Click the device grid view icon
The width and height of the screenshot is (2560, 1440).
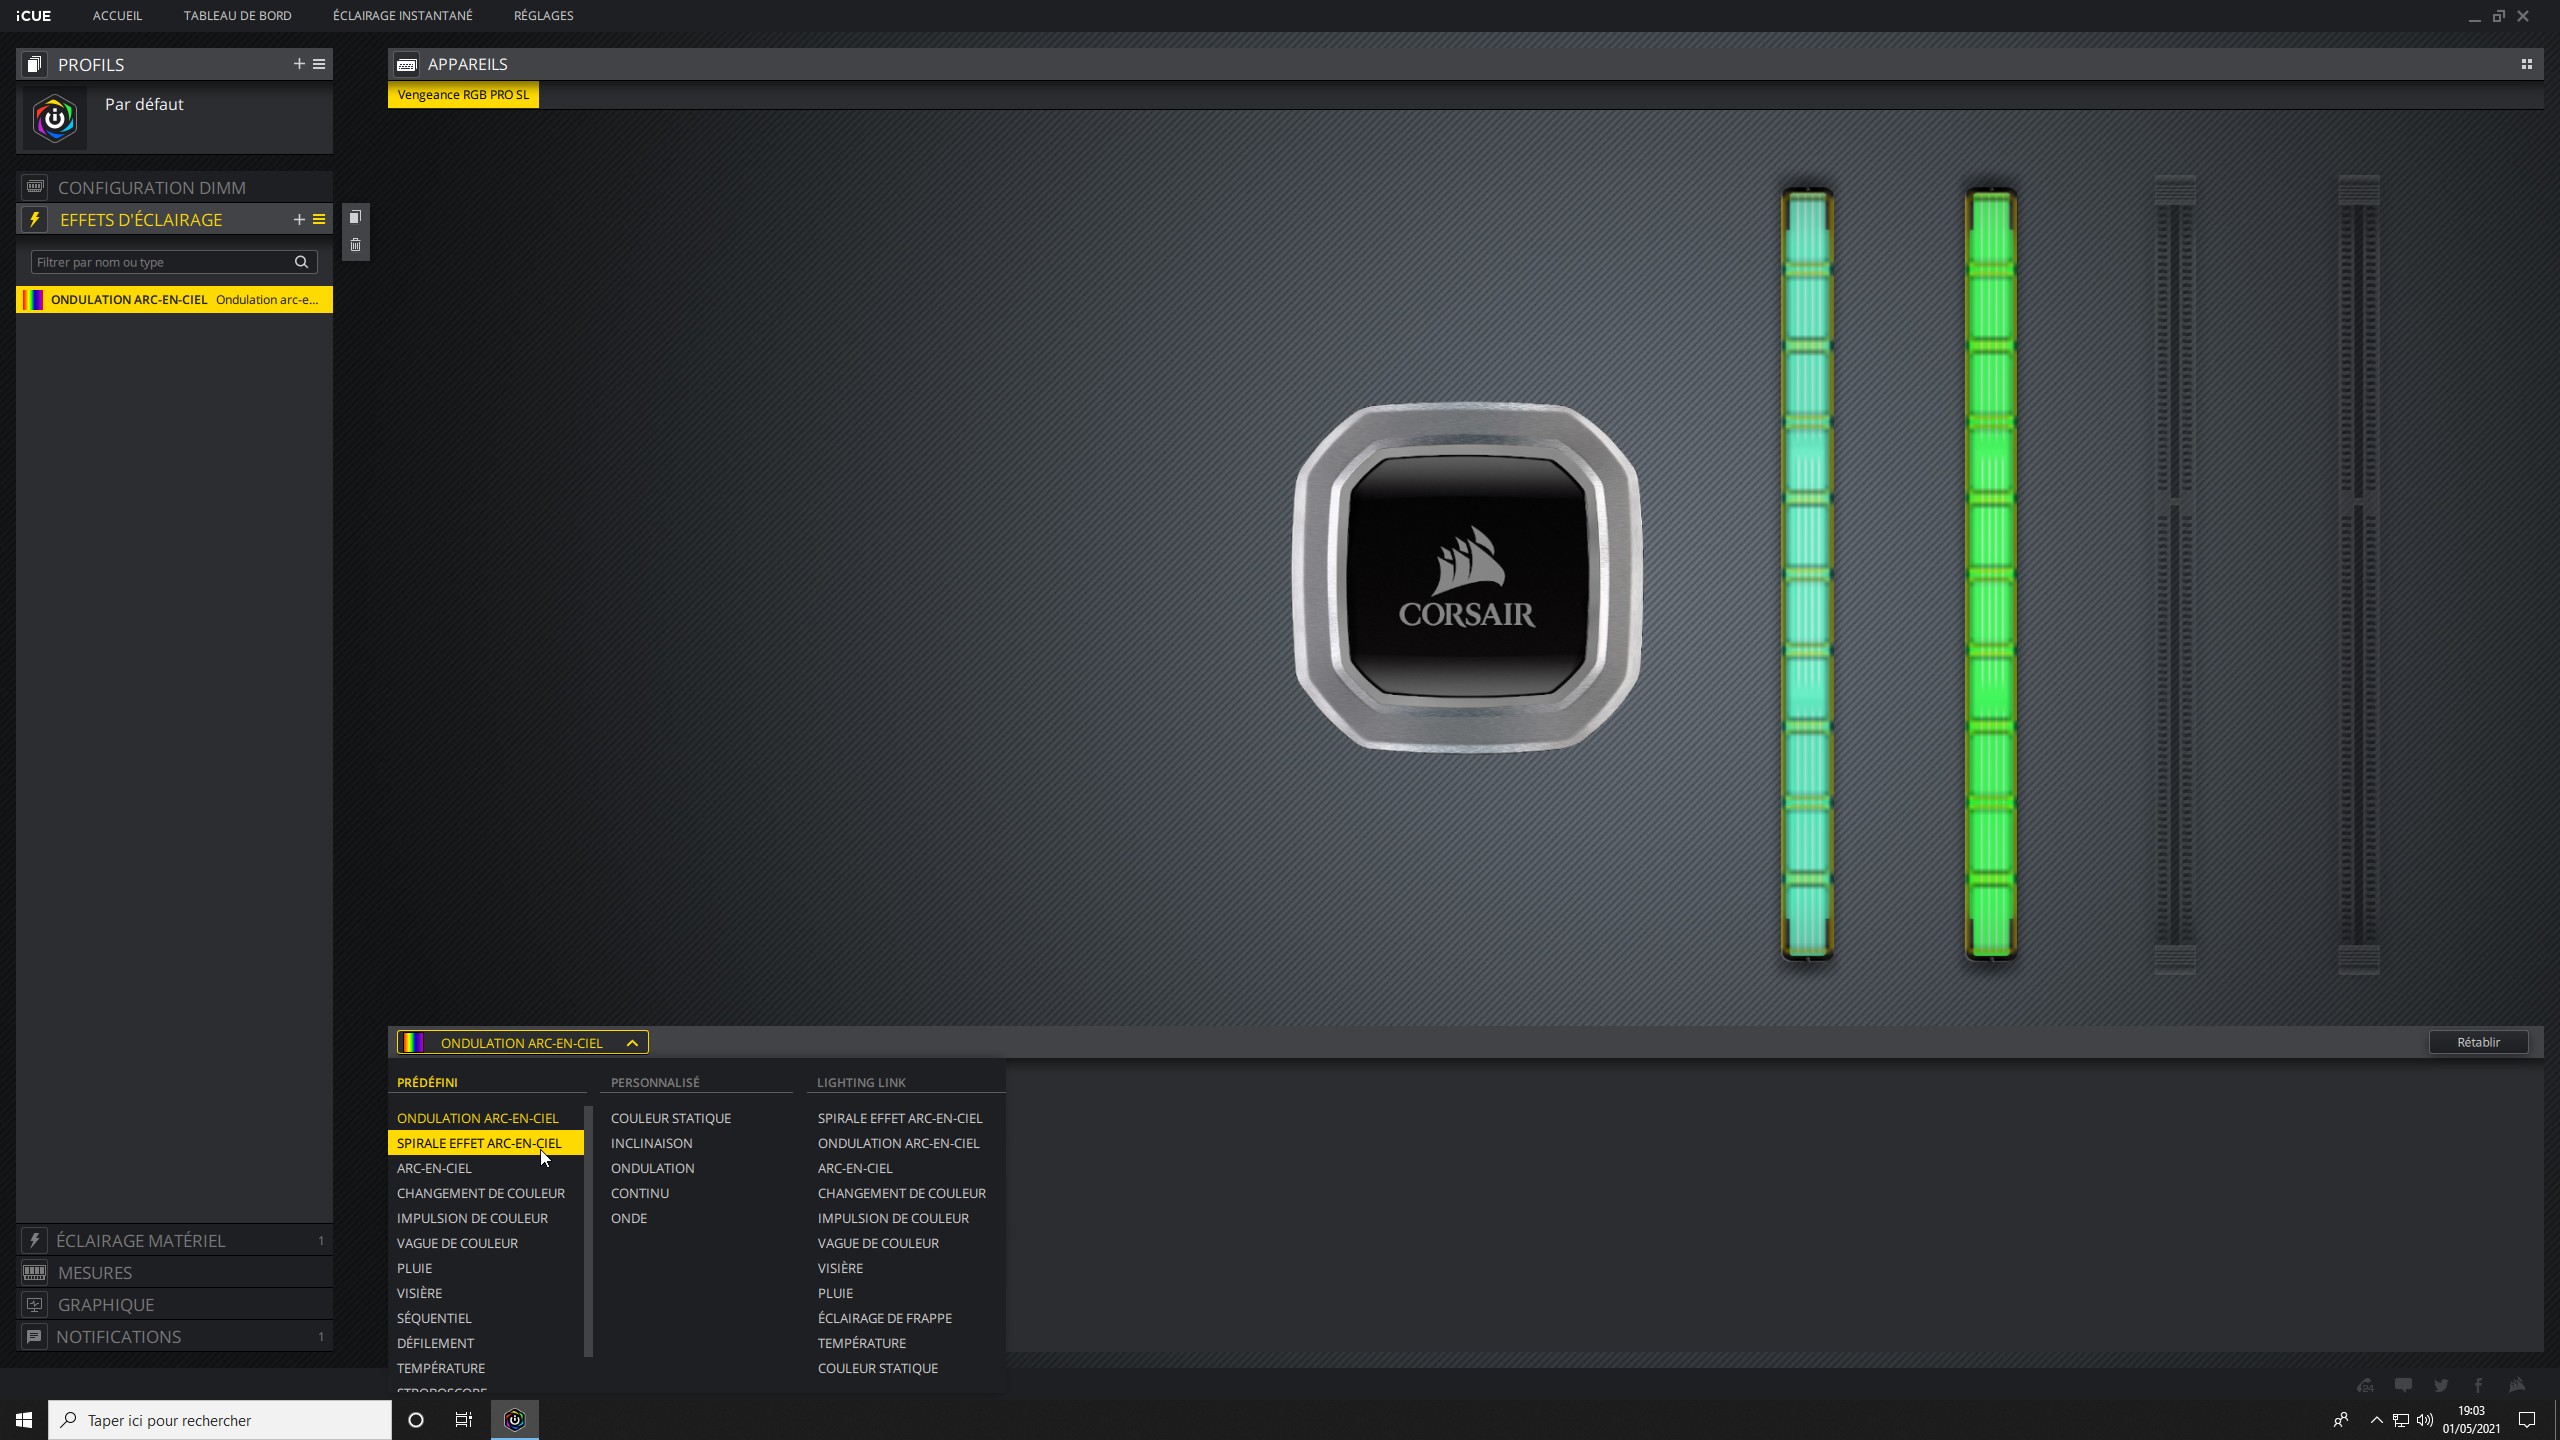[2526, 64]
